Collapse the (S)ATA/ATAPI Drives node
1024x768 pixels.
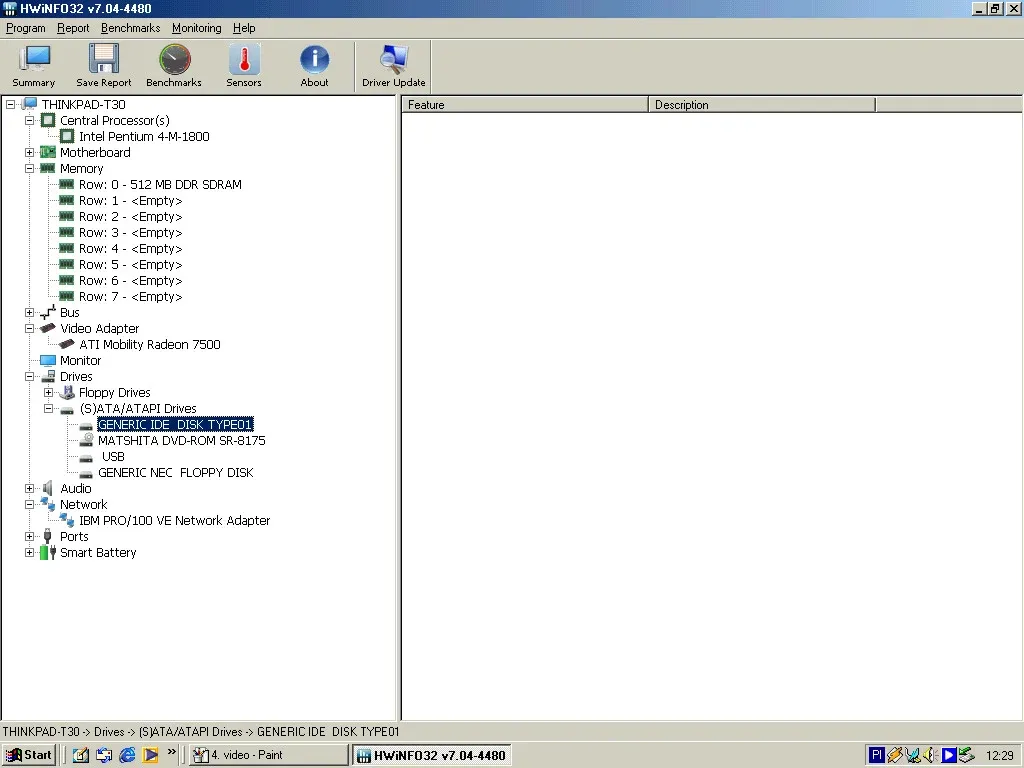click(48, 408)
